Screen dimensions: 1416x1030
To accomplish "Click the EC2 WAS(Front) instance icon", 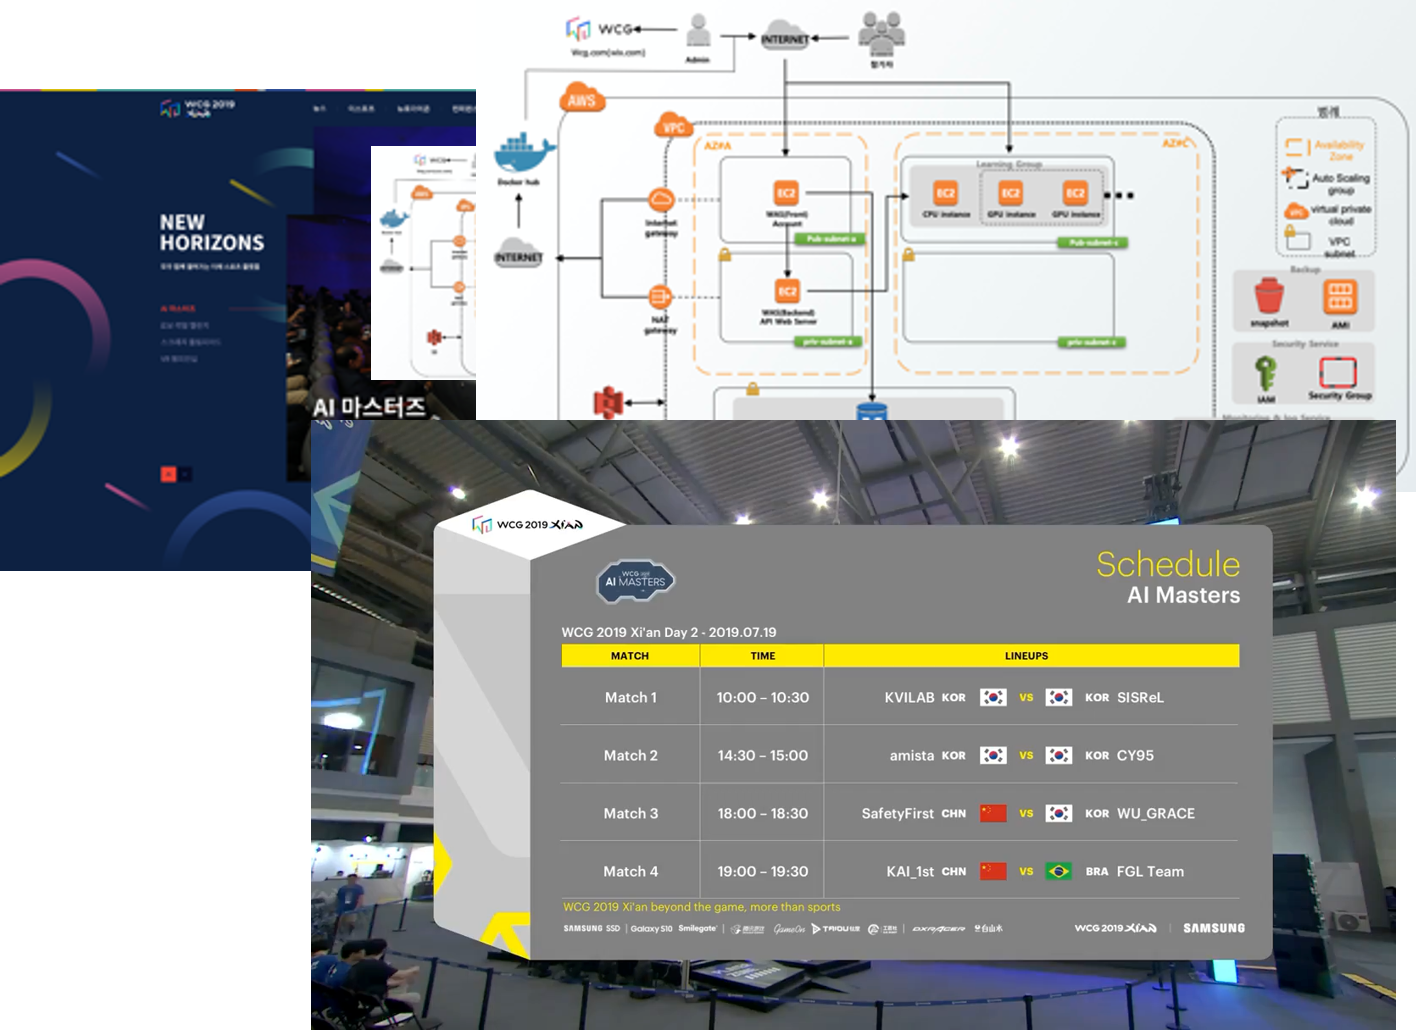I will pos(787,193).
